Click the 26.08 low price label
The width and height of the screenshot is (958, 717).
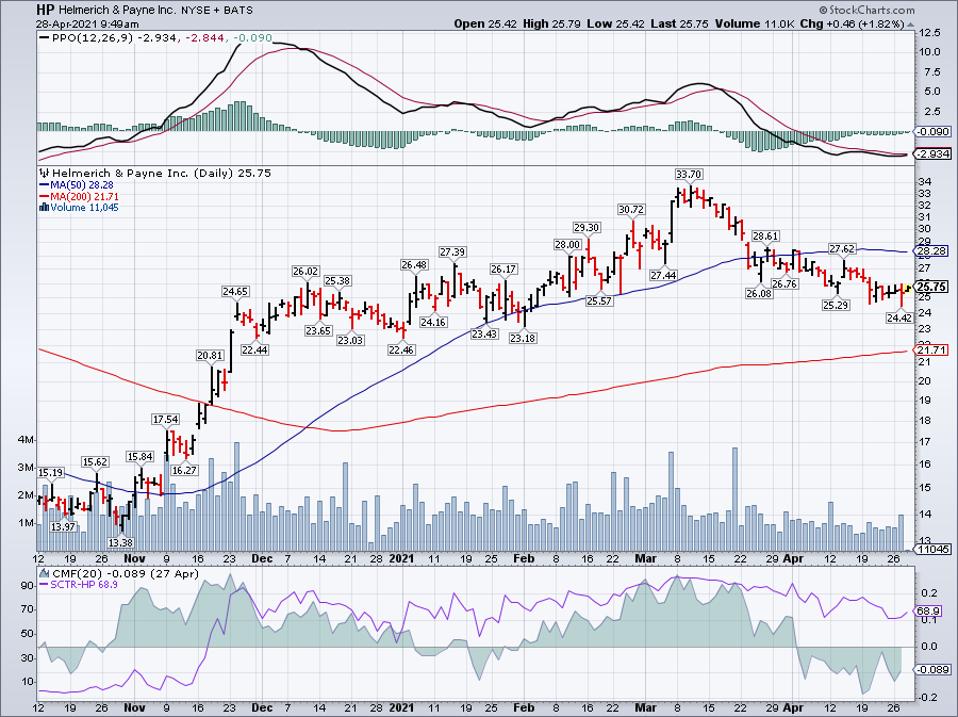[758, 293]
